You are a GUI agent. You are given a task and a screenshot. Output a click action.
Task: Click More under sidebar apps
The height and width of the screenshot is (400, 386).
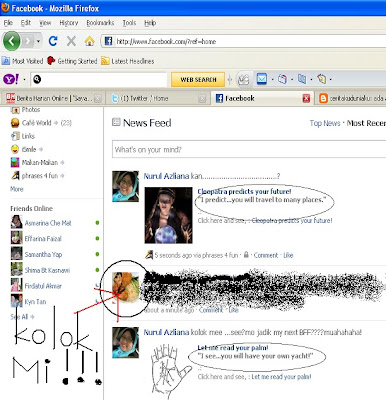17,189
